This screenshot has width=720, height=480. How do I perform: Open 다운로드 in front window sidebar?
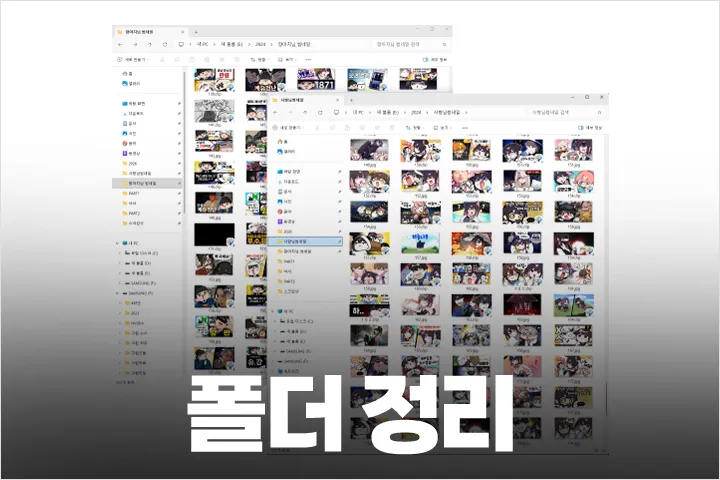288,182
